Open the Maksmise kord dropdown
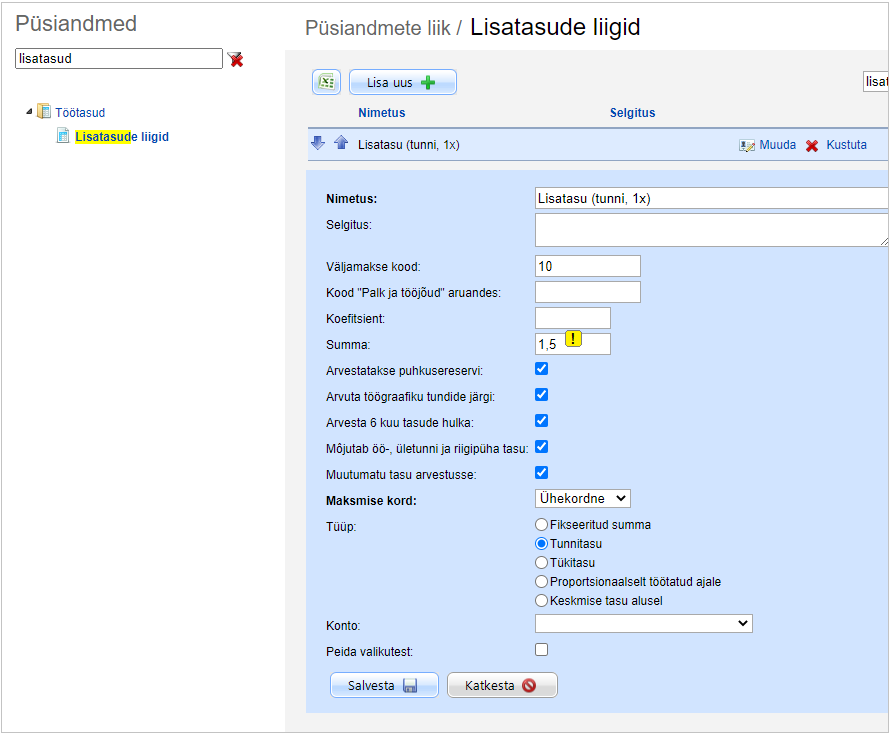 point(582,498)
